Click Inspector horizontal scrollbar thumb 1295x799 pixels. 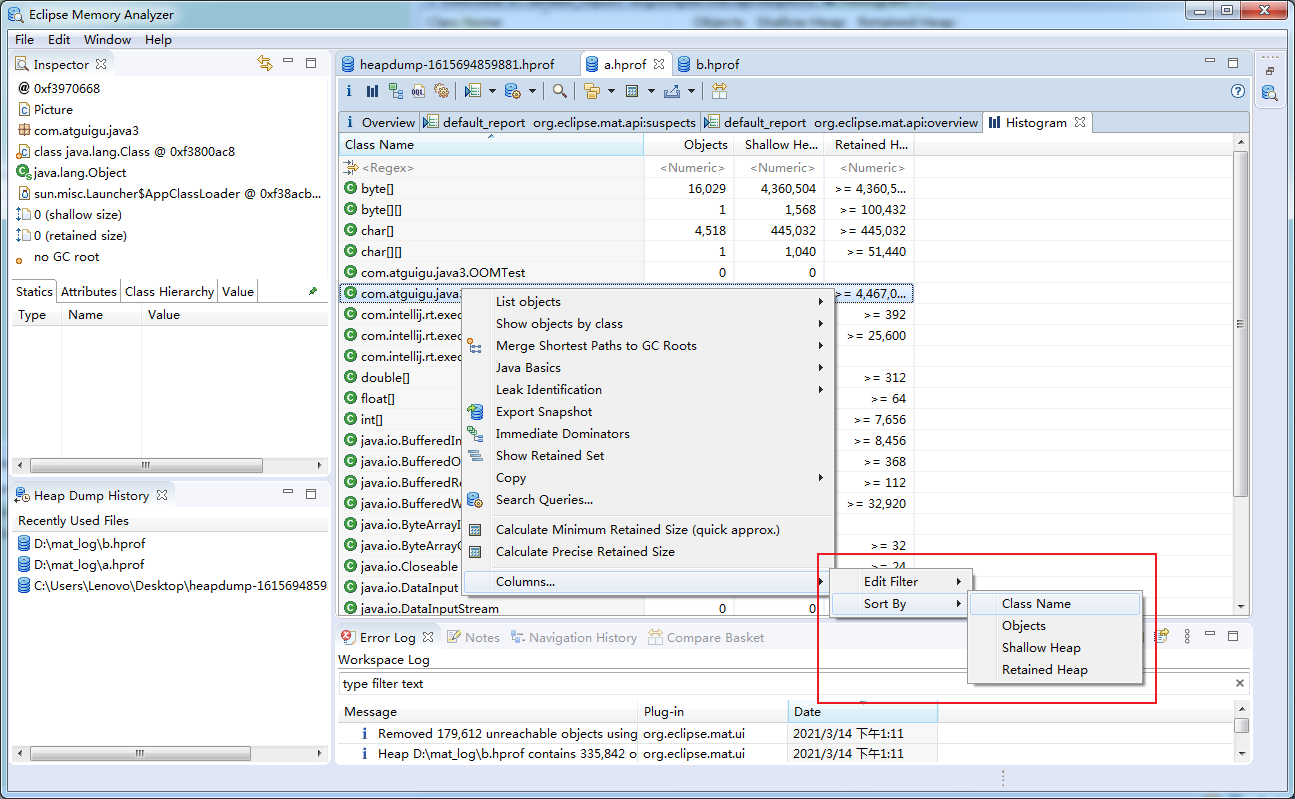point(146,465)
